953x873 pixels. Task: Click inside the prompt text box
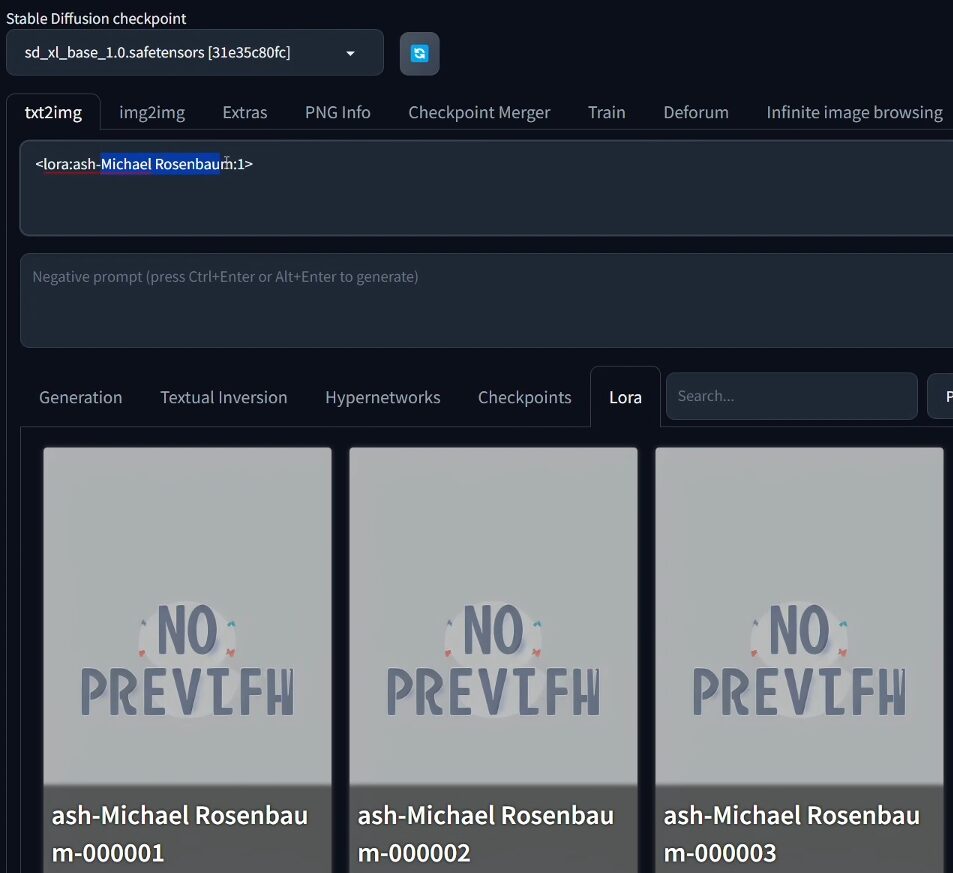click(500, 200)
